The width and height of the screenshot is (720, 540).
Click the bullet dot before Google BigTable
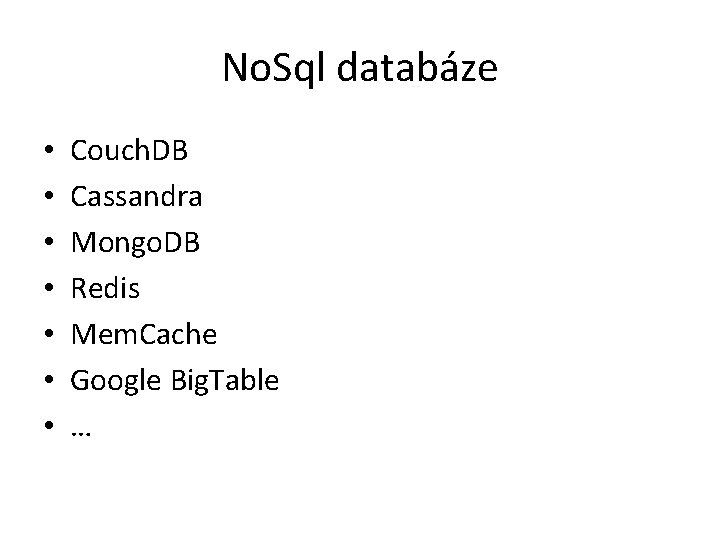(49, 379)
